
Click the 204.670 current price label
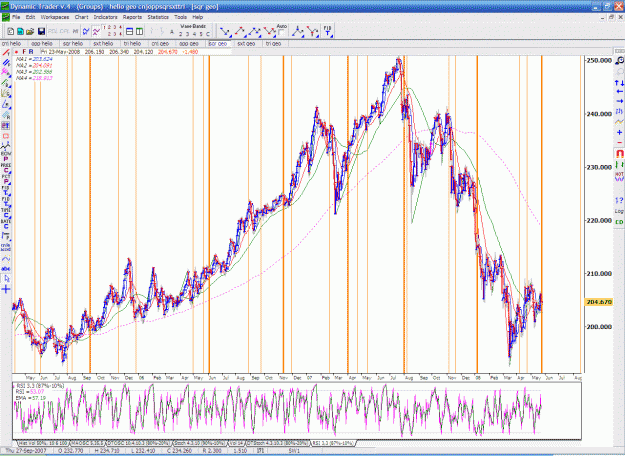[x=599, y=302]
